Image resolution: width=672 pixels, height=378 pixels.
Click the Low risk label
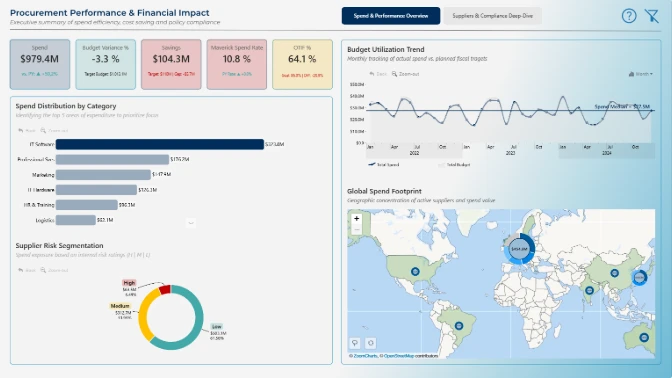pos(217,327)
